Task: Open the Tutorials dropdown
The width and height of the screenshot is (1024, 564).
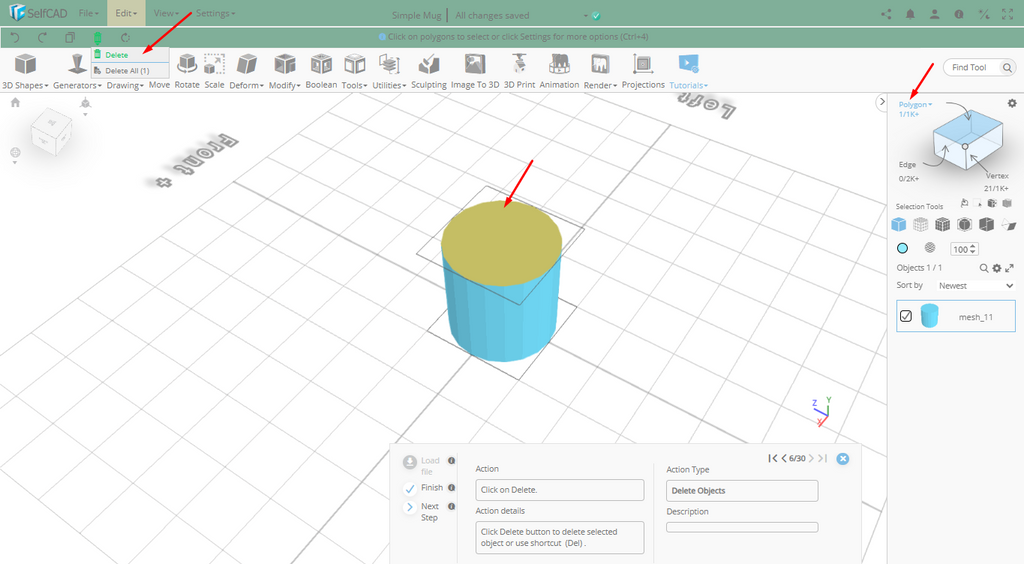Action: [x=688, y=72]
